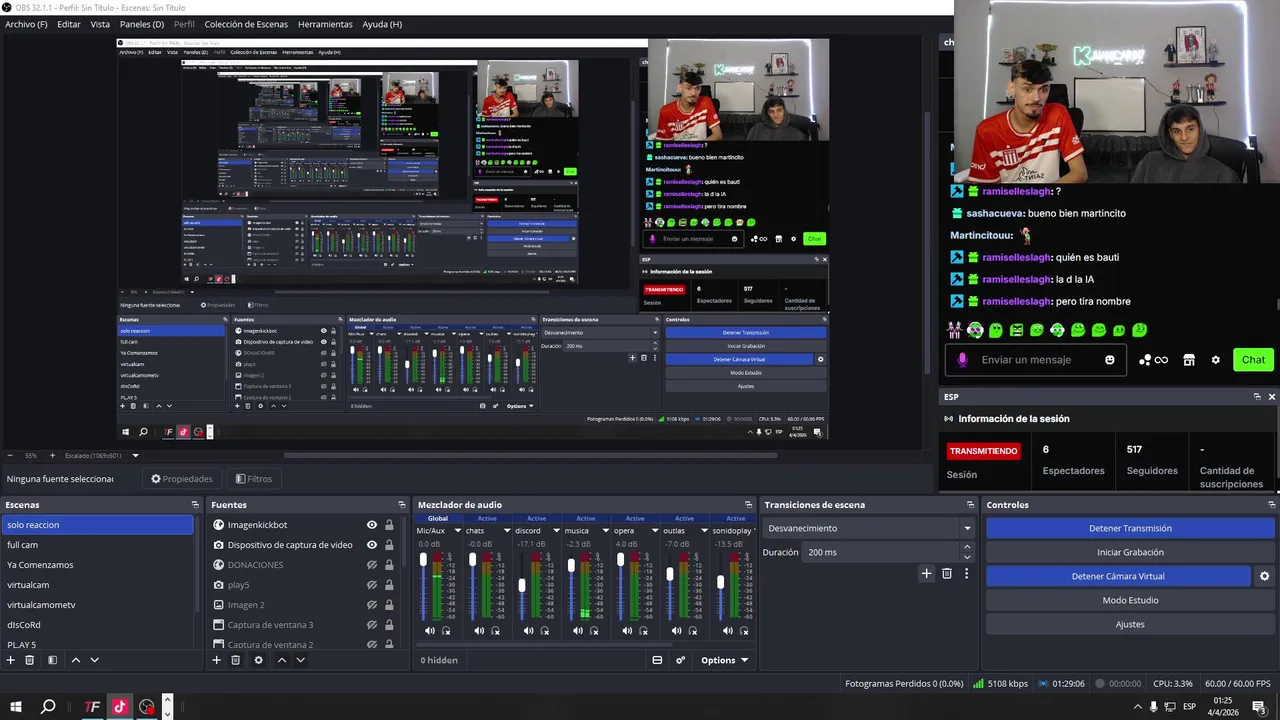1280x720 pixels.
Task: Pop out the Mezclador de audio dock
Action: click(x=748, y=505)
